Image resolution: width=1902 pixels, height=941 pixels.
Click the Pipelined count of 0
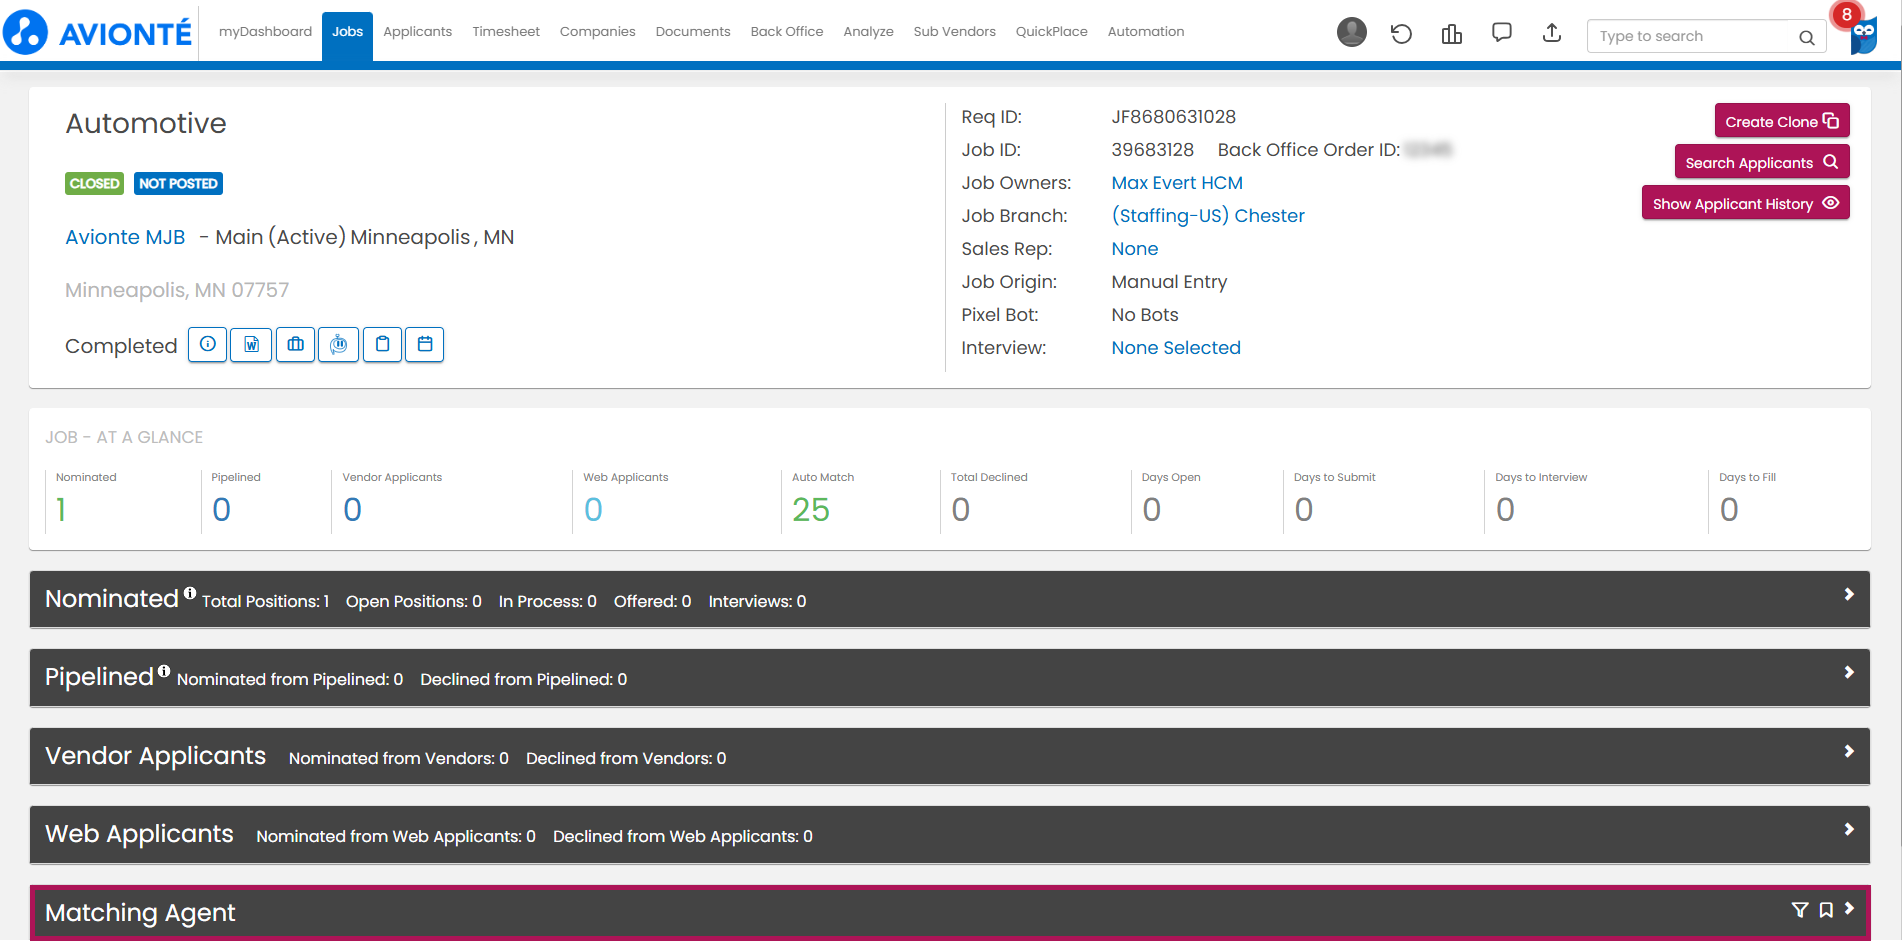[x=221, y=510]
